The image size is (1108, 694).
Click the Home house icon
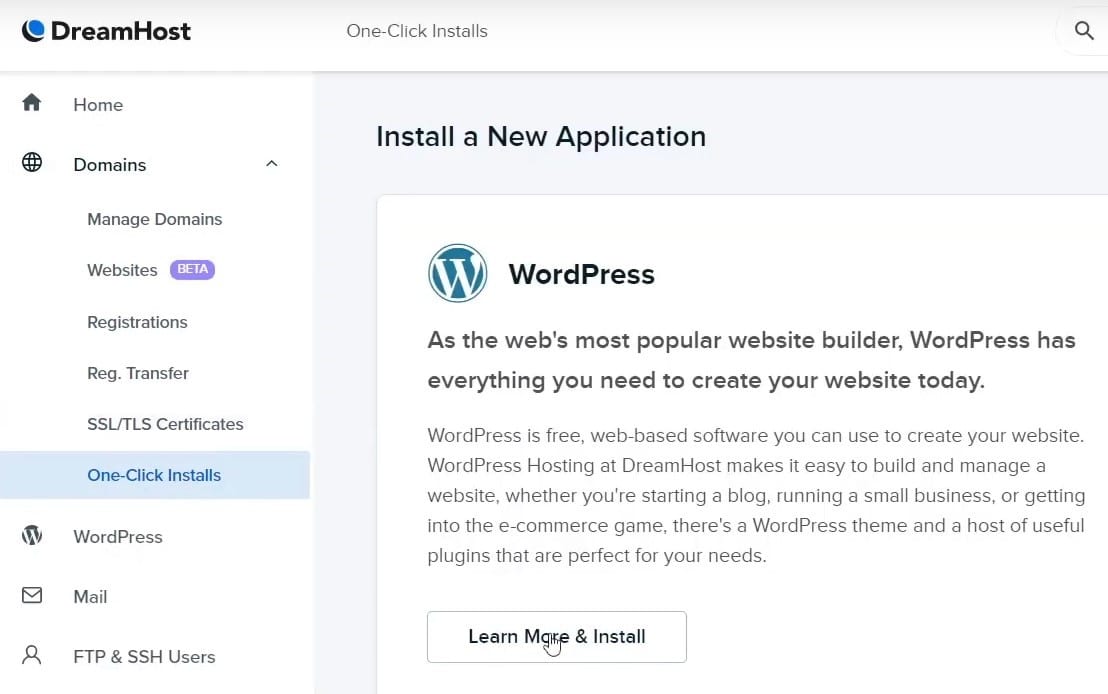32,103
